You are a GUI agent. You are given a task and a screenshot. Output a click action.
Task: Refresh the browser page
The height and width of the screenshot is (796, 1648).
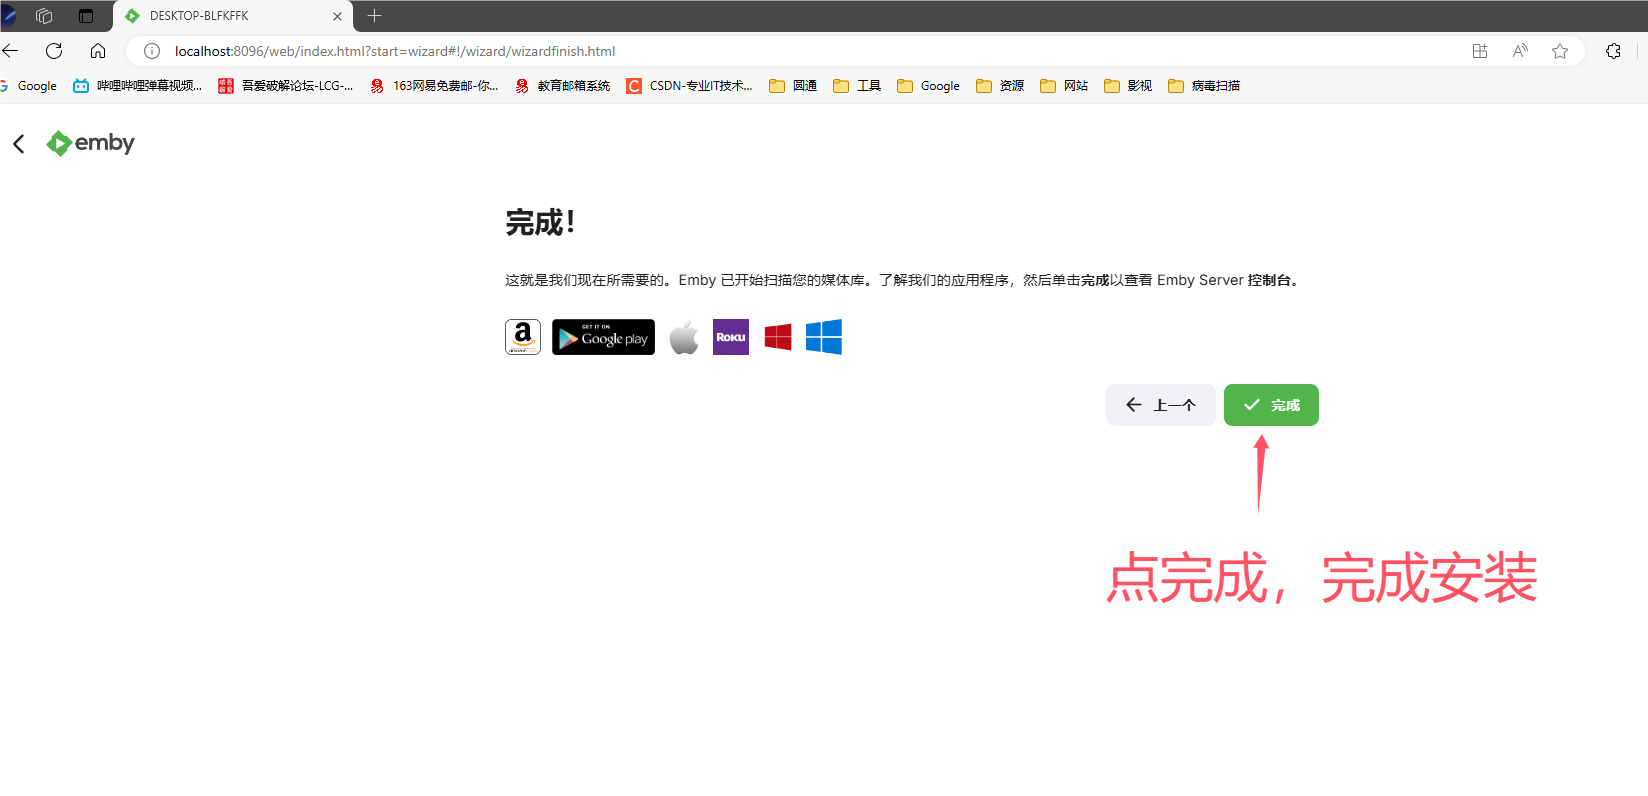54,51
